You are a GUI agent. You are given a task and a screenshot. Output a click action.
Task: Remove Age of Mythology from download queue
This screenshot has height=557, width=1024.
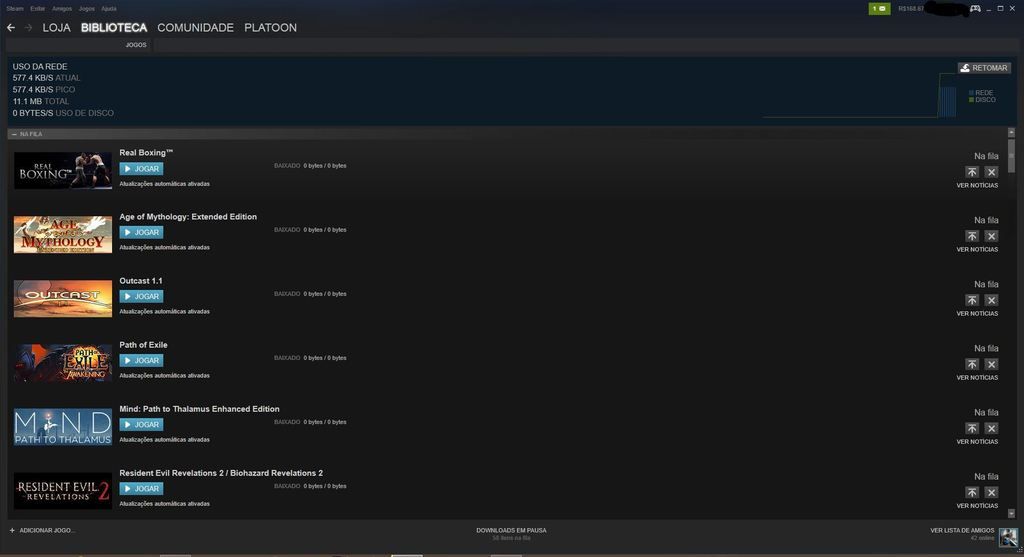991,236
